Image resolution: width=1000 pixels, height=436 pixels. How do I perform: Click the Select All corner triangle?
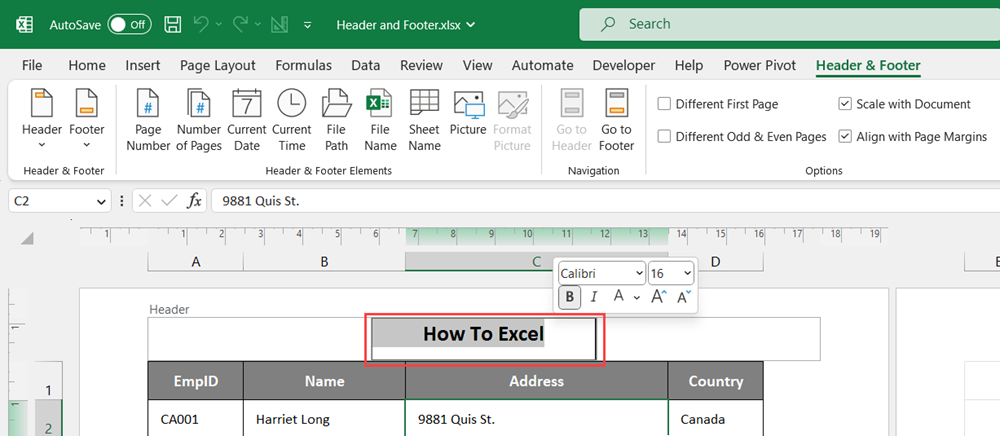(x=27, y=238)
